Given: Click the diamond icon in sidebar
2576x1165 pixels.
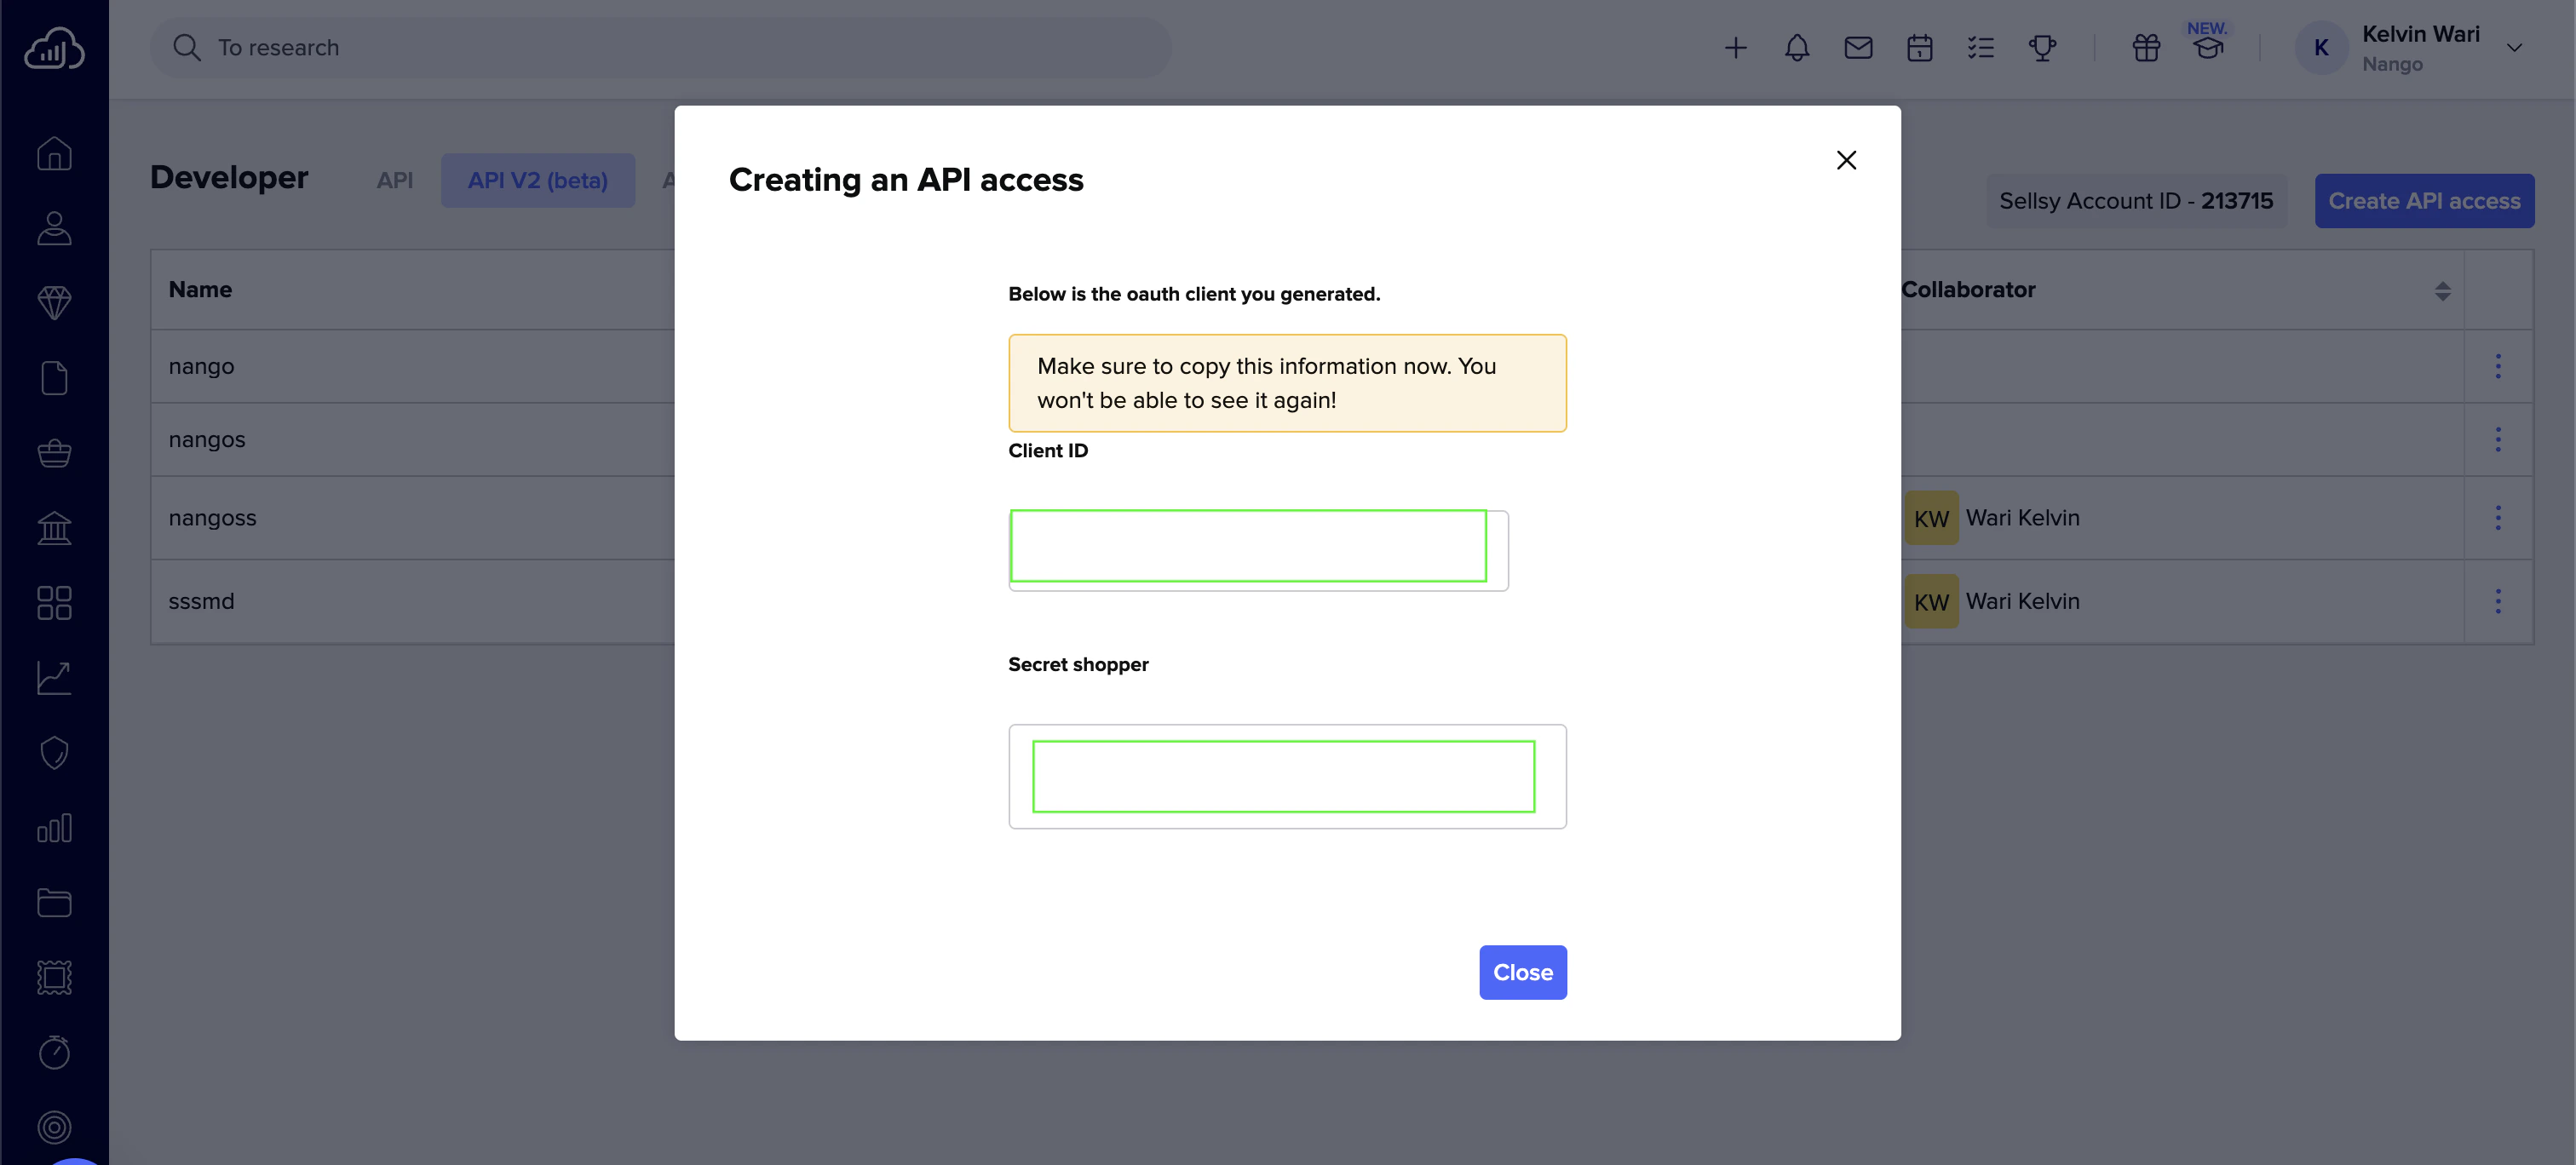Looking at the screenshot, I should pyautogui.click(x=54, y=303).
